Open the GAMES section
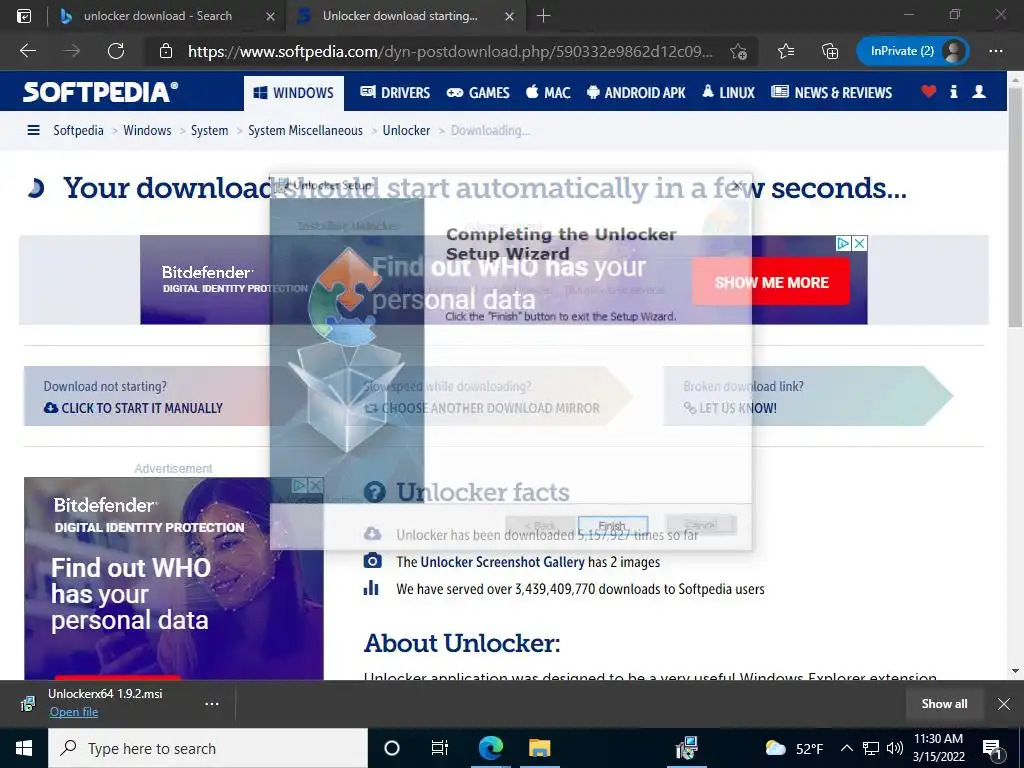The width and height of the screenshot is (1024, 768). coord(478,92)
